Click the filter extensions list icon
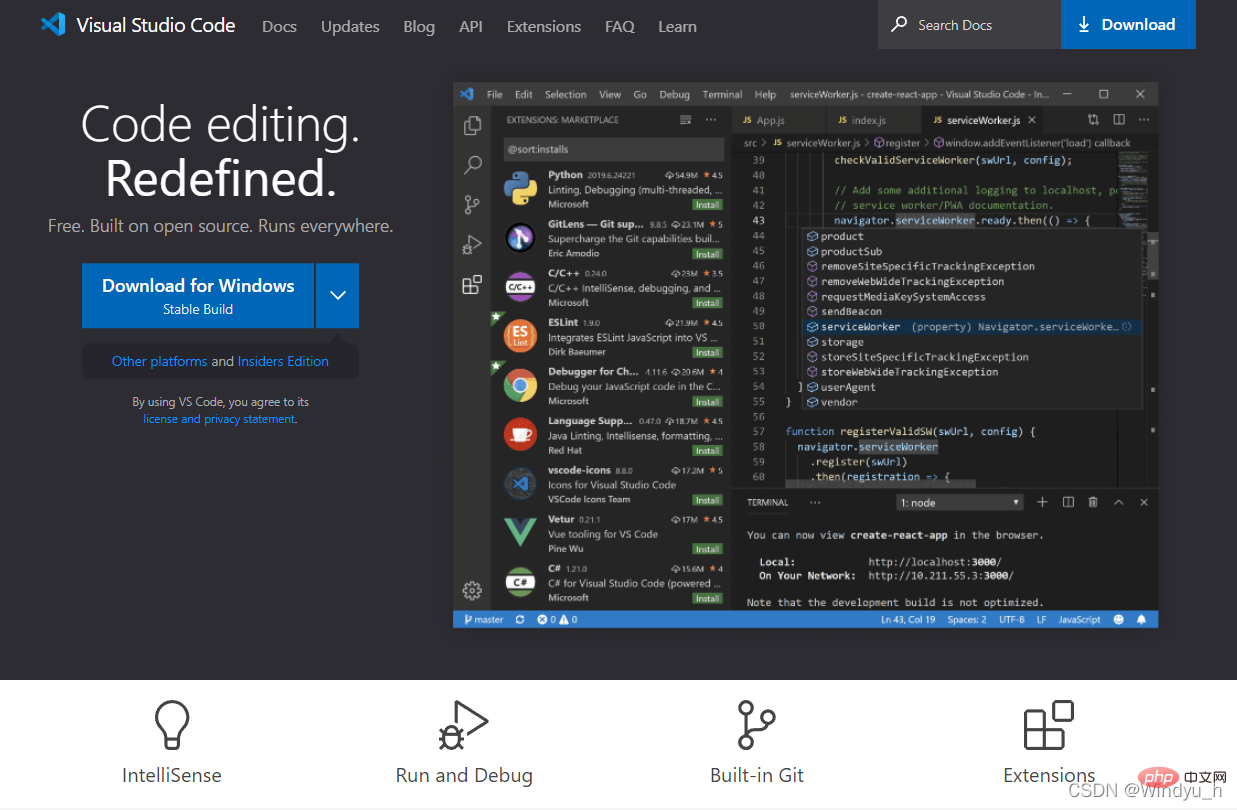 click(x=685, y=120)
